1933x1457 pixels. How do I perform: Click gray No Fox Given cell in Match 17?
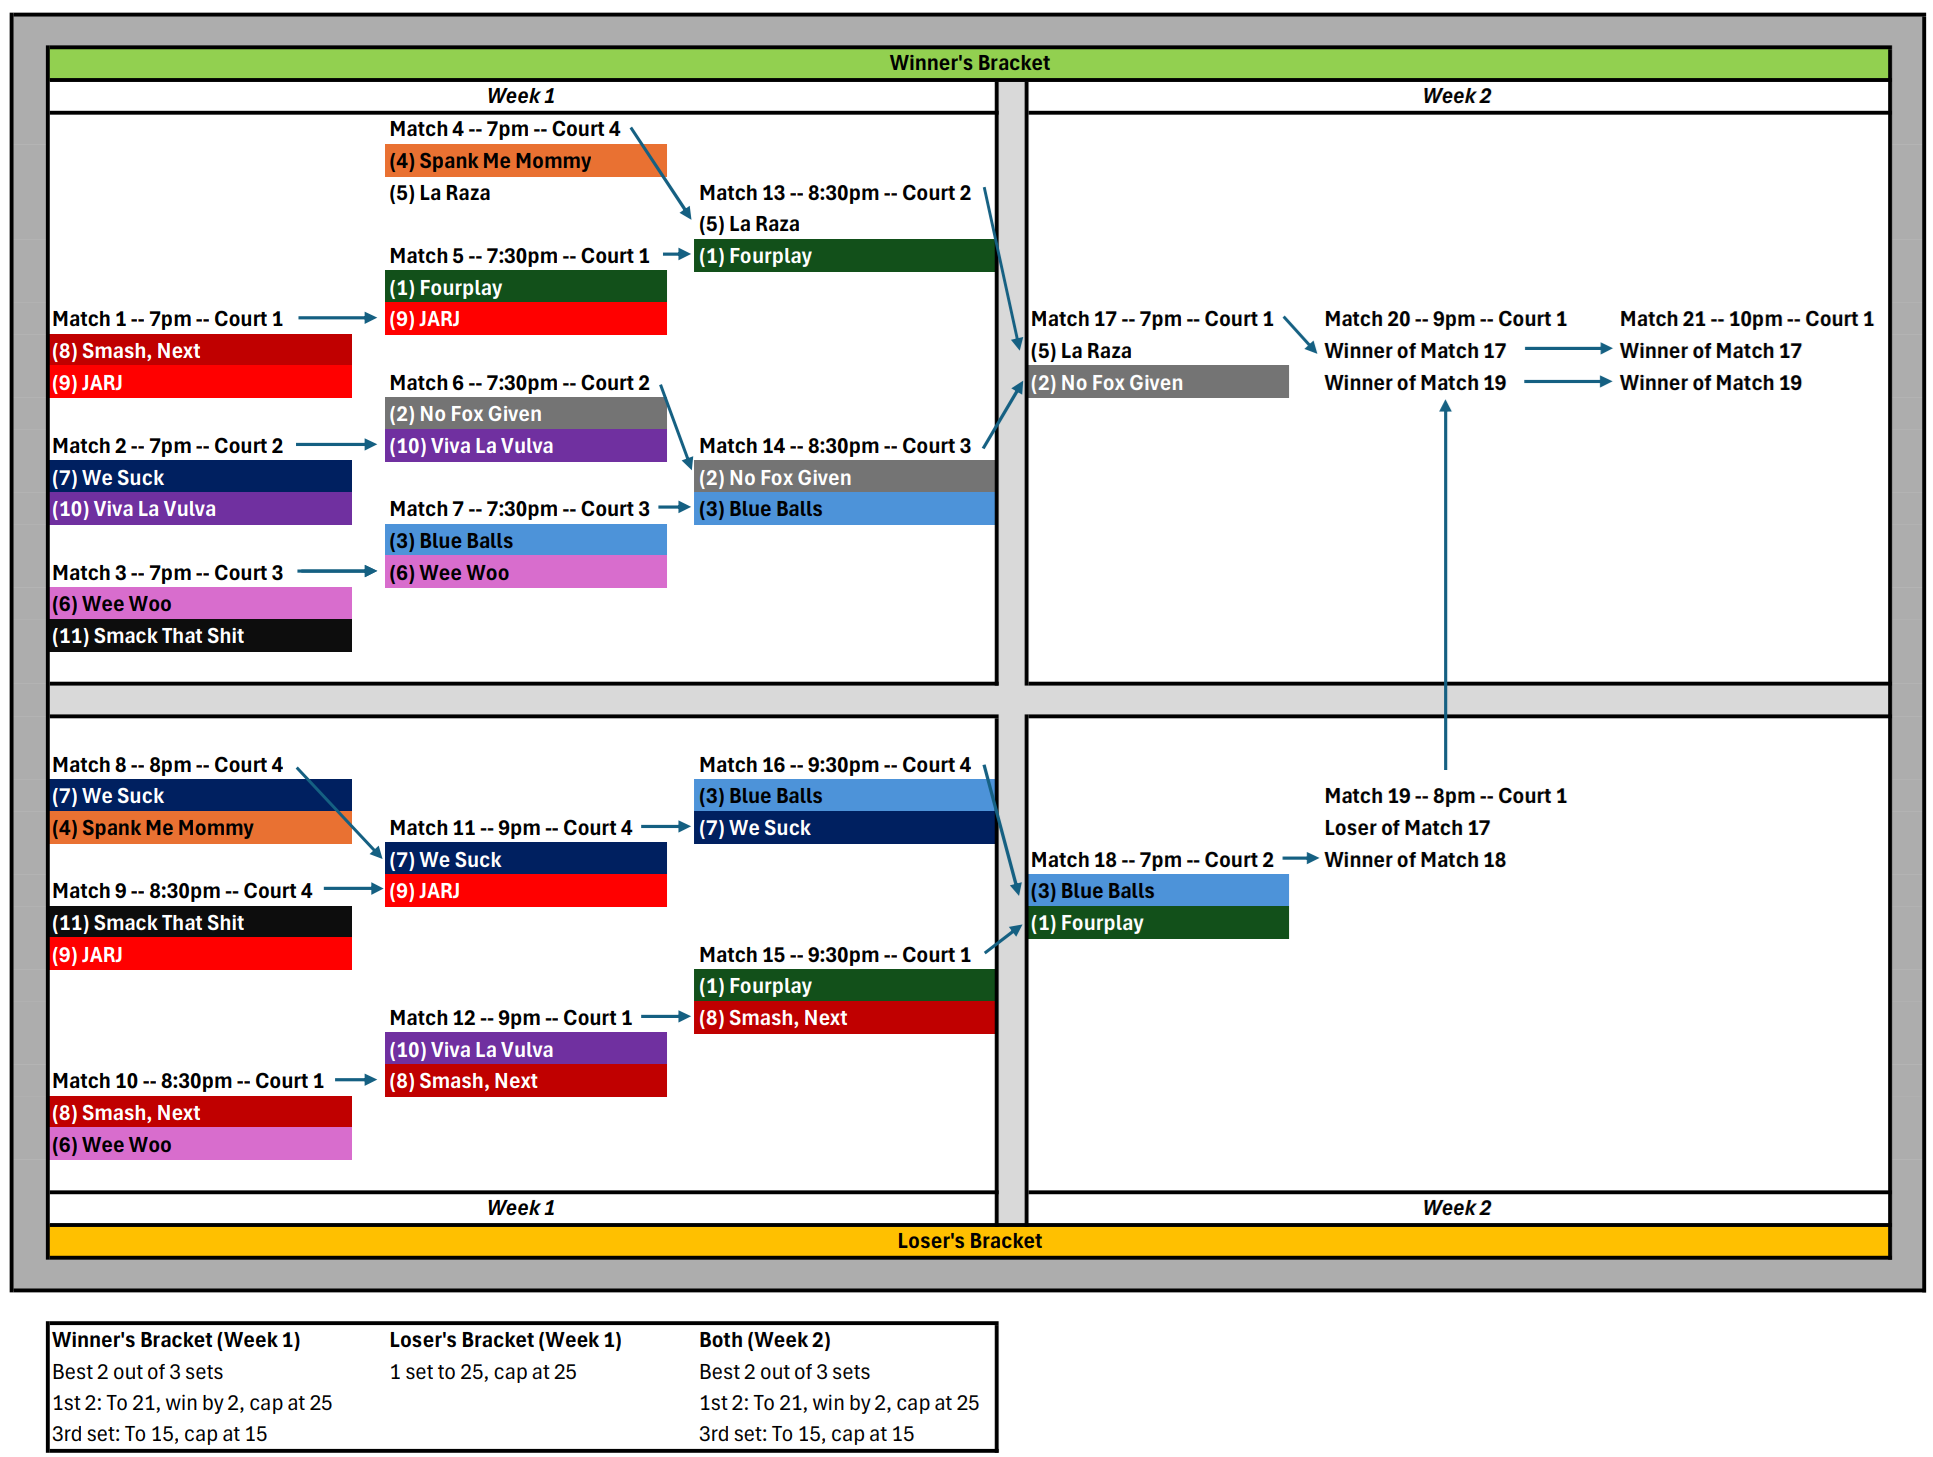click(x=1158, y=383)
